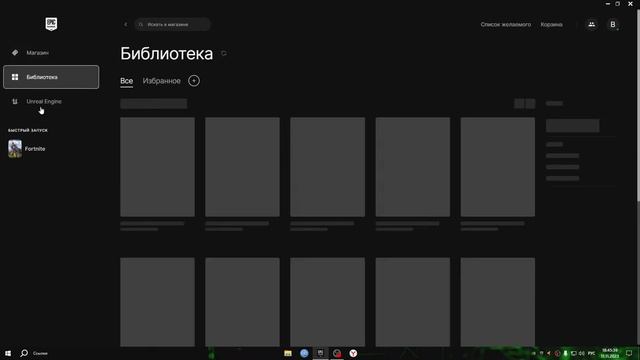640x360 pixels.
Task: Click the library vertical scrollbar
Action: (638, 104)
